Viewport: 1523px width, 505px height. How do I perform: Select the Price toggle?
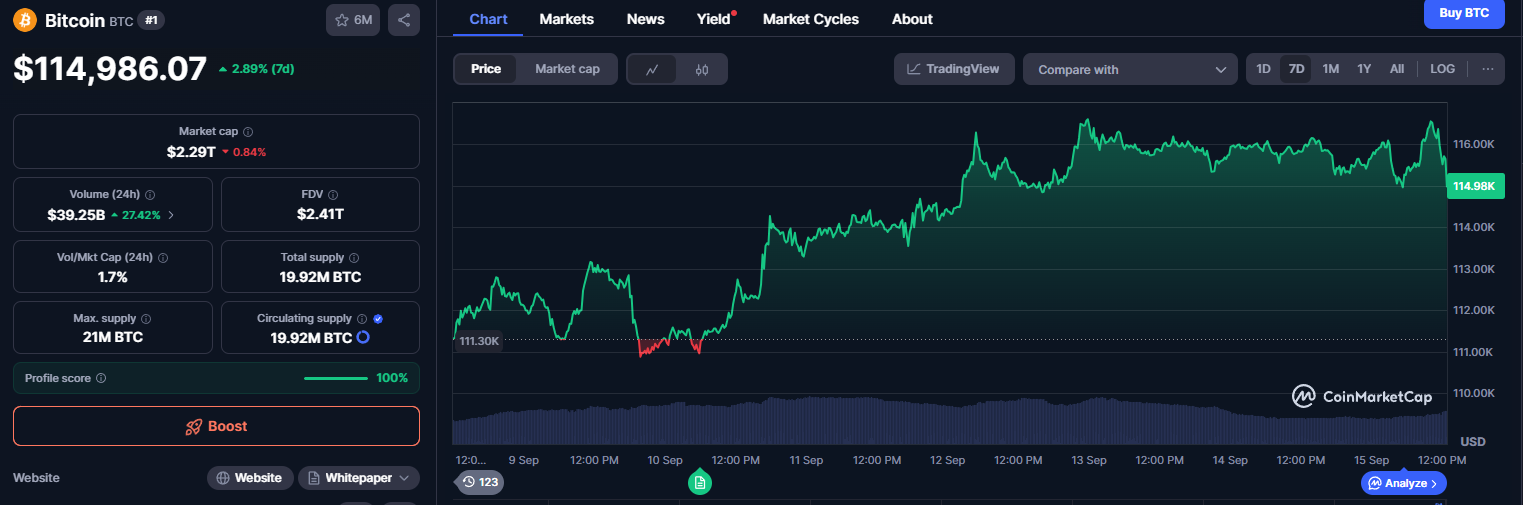(486, 69)
